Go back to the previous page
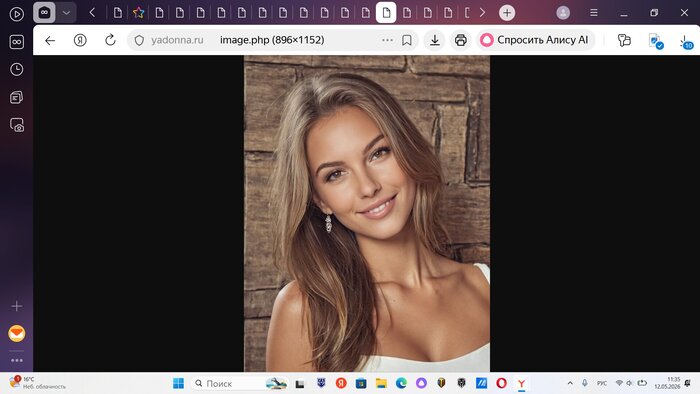 click(50, 40)
